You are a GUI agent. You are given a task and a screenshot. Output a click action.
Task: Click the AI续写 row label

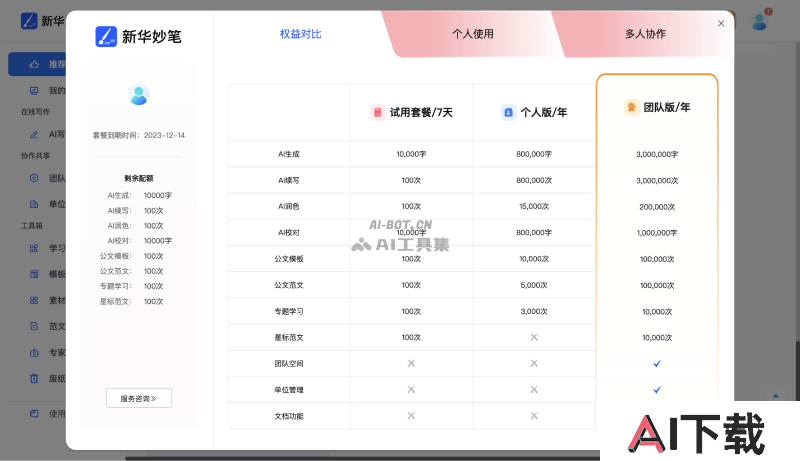click(289, 181)
